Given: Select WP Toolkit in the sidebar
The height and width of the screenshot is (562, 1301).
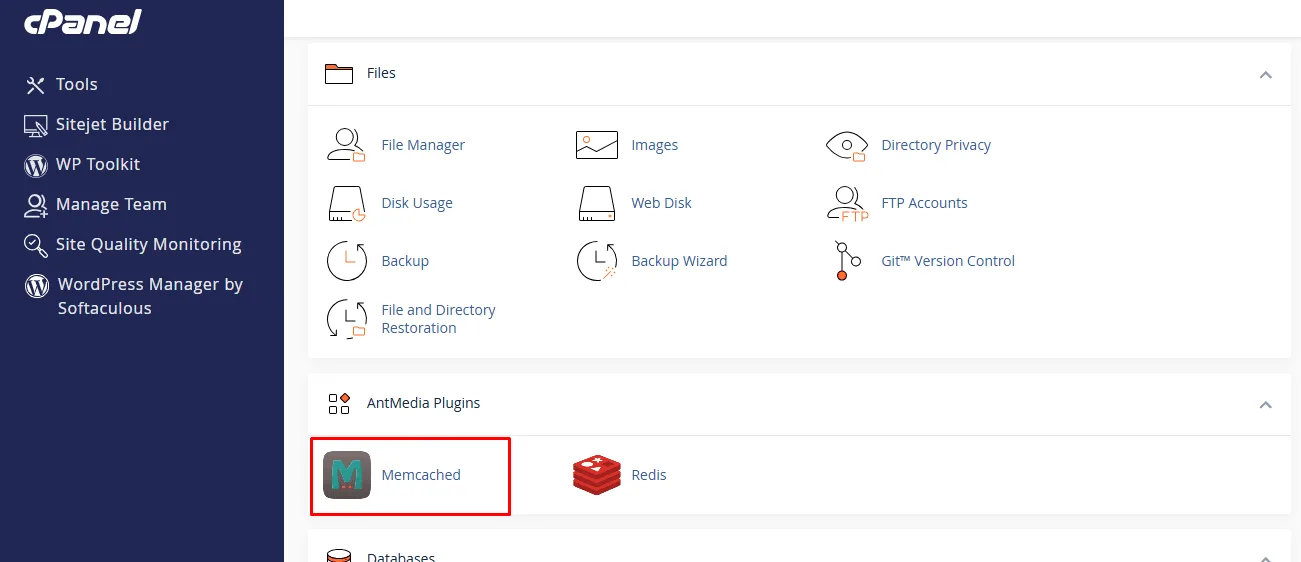Looking at the screenshot, I should 97,165.
